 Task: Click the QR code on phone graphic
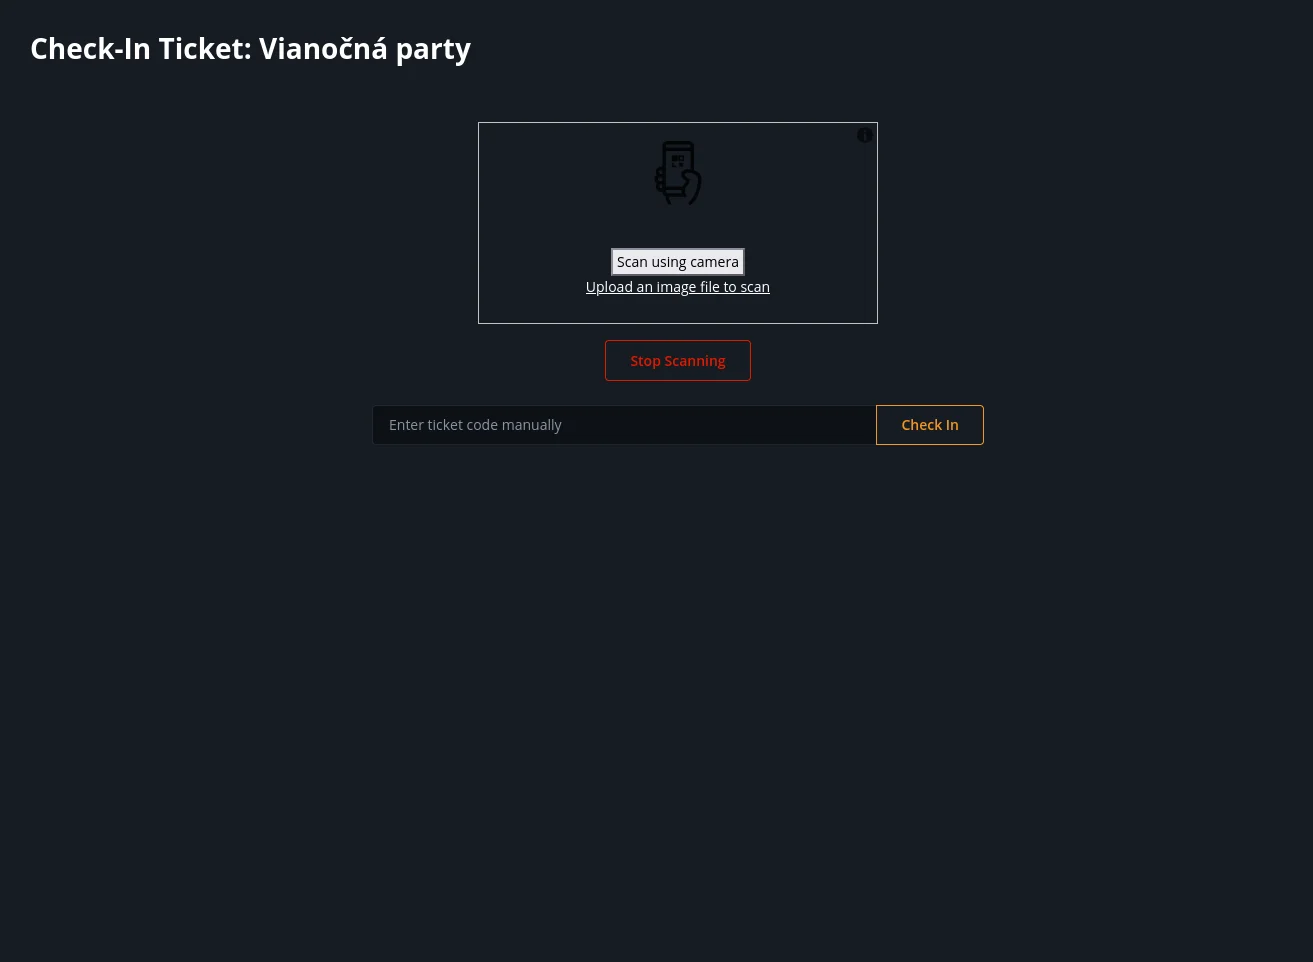[678, 160]
